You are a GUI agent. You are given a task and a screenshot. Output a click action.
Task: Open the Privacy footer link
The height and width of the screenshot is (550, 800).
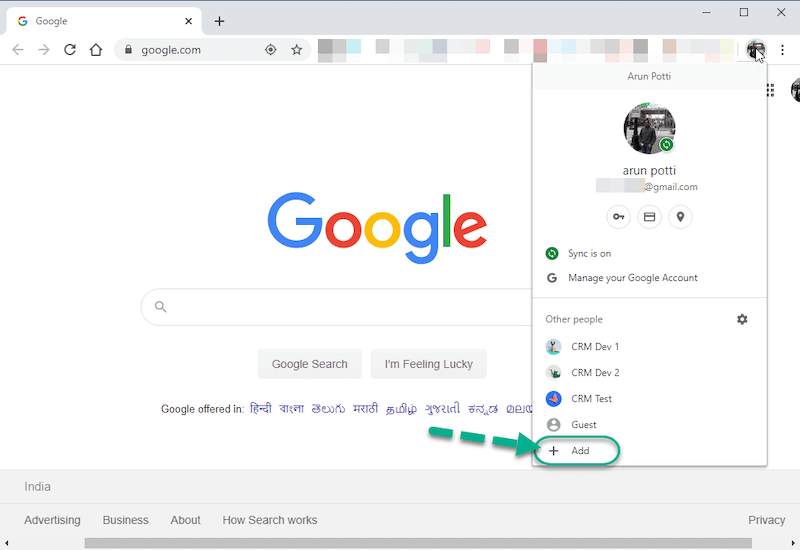(x=766, y=520)
